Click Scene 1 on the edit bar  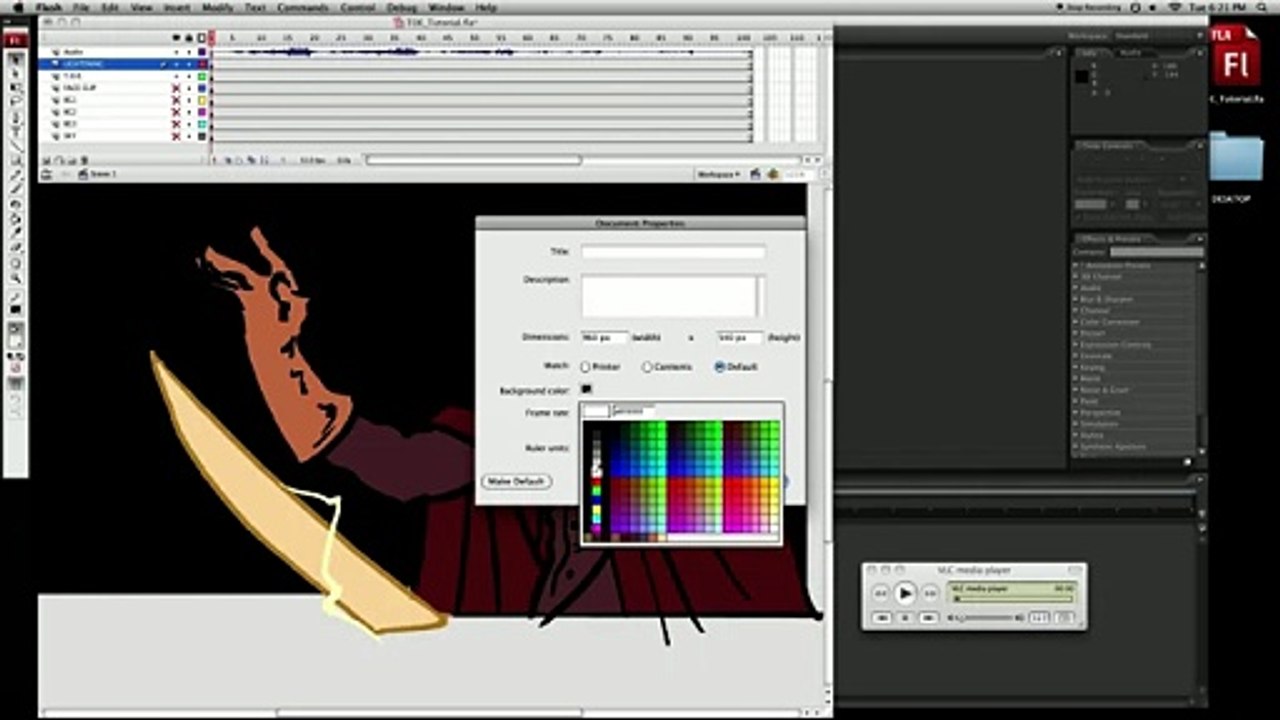coord(97,174)
